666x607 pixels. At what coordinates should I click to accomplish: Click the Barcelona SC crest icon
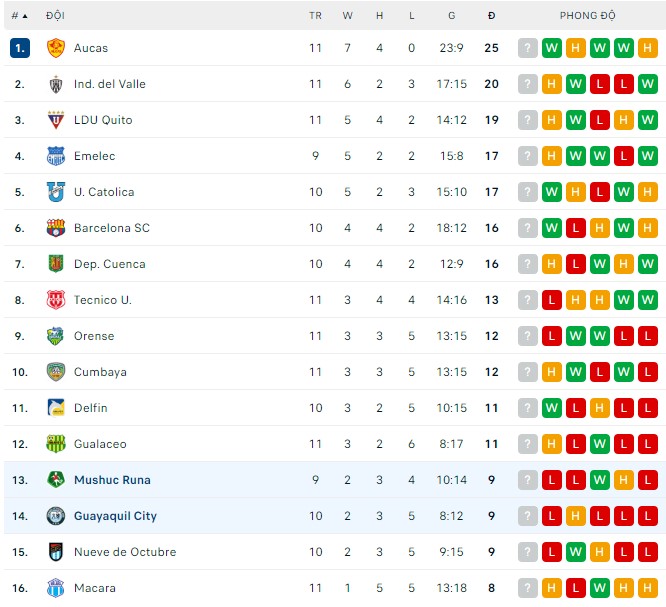[56, 228]
